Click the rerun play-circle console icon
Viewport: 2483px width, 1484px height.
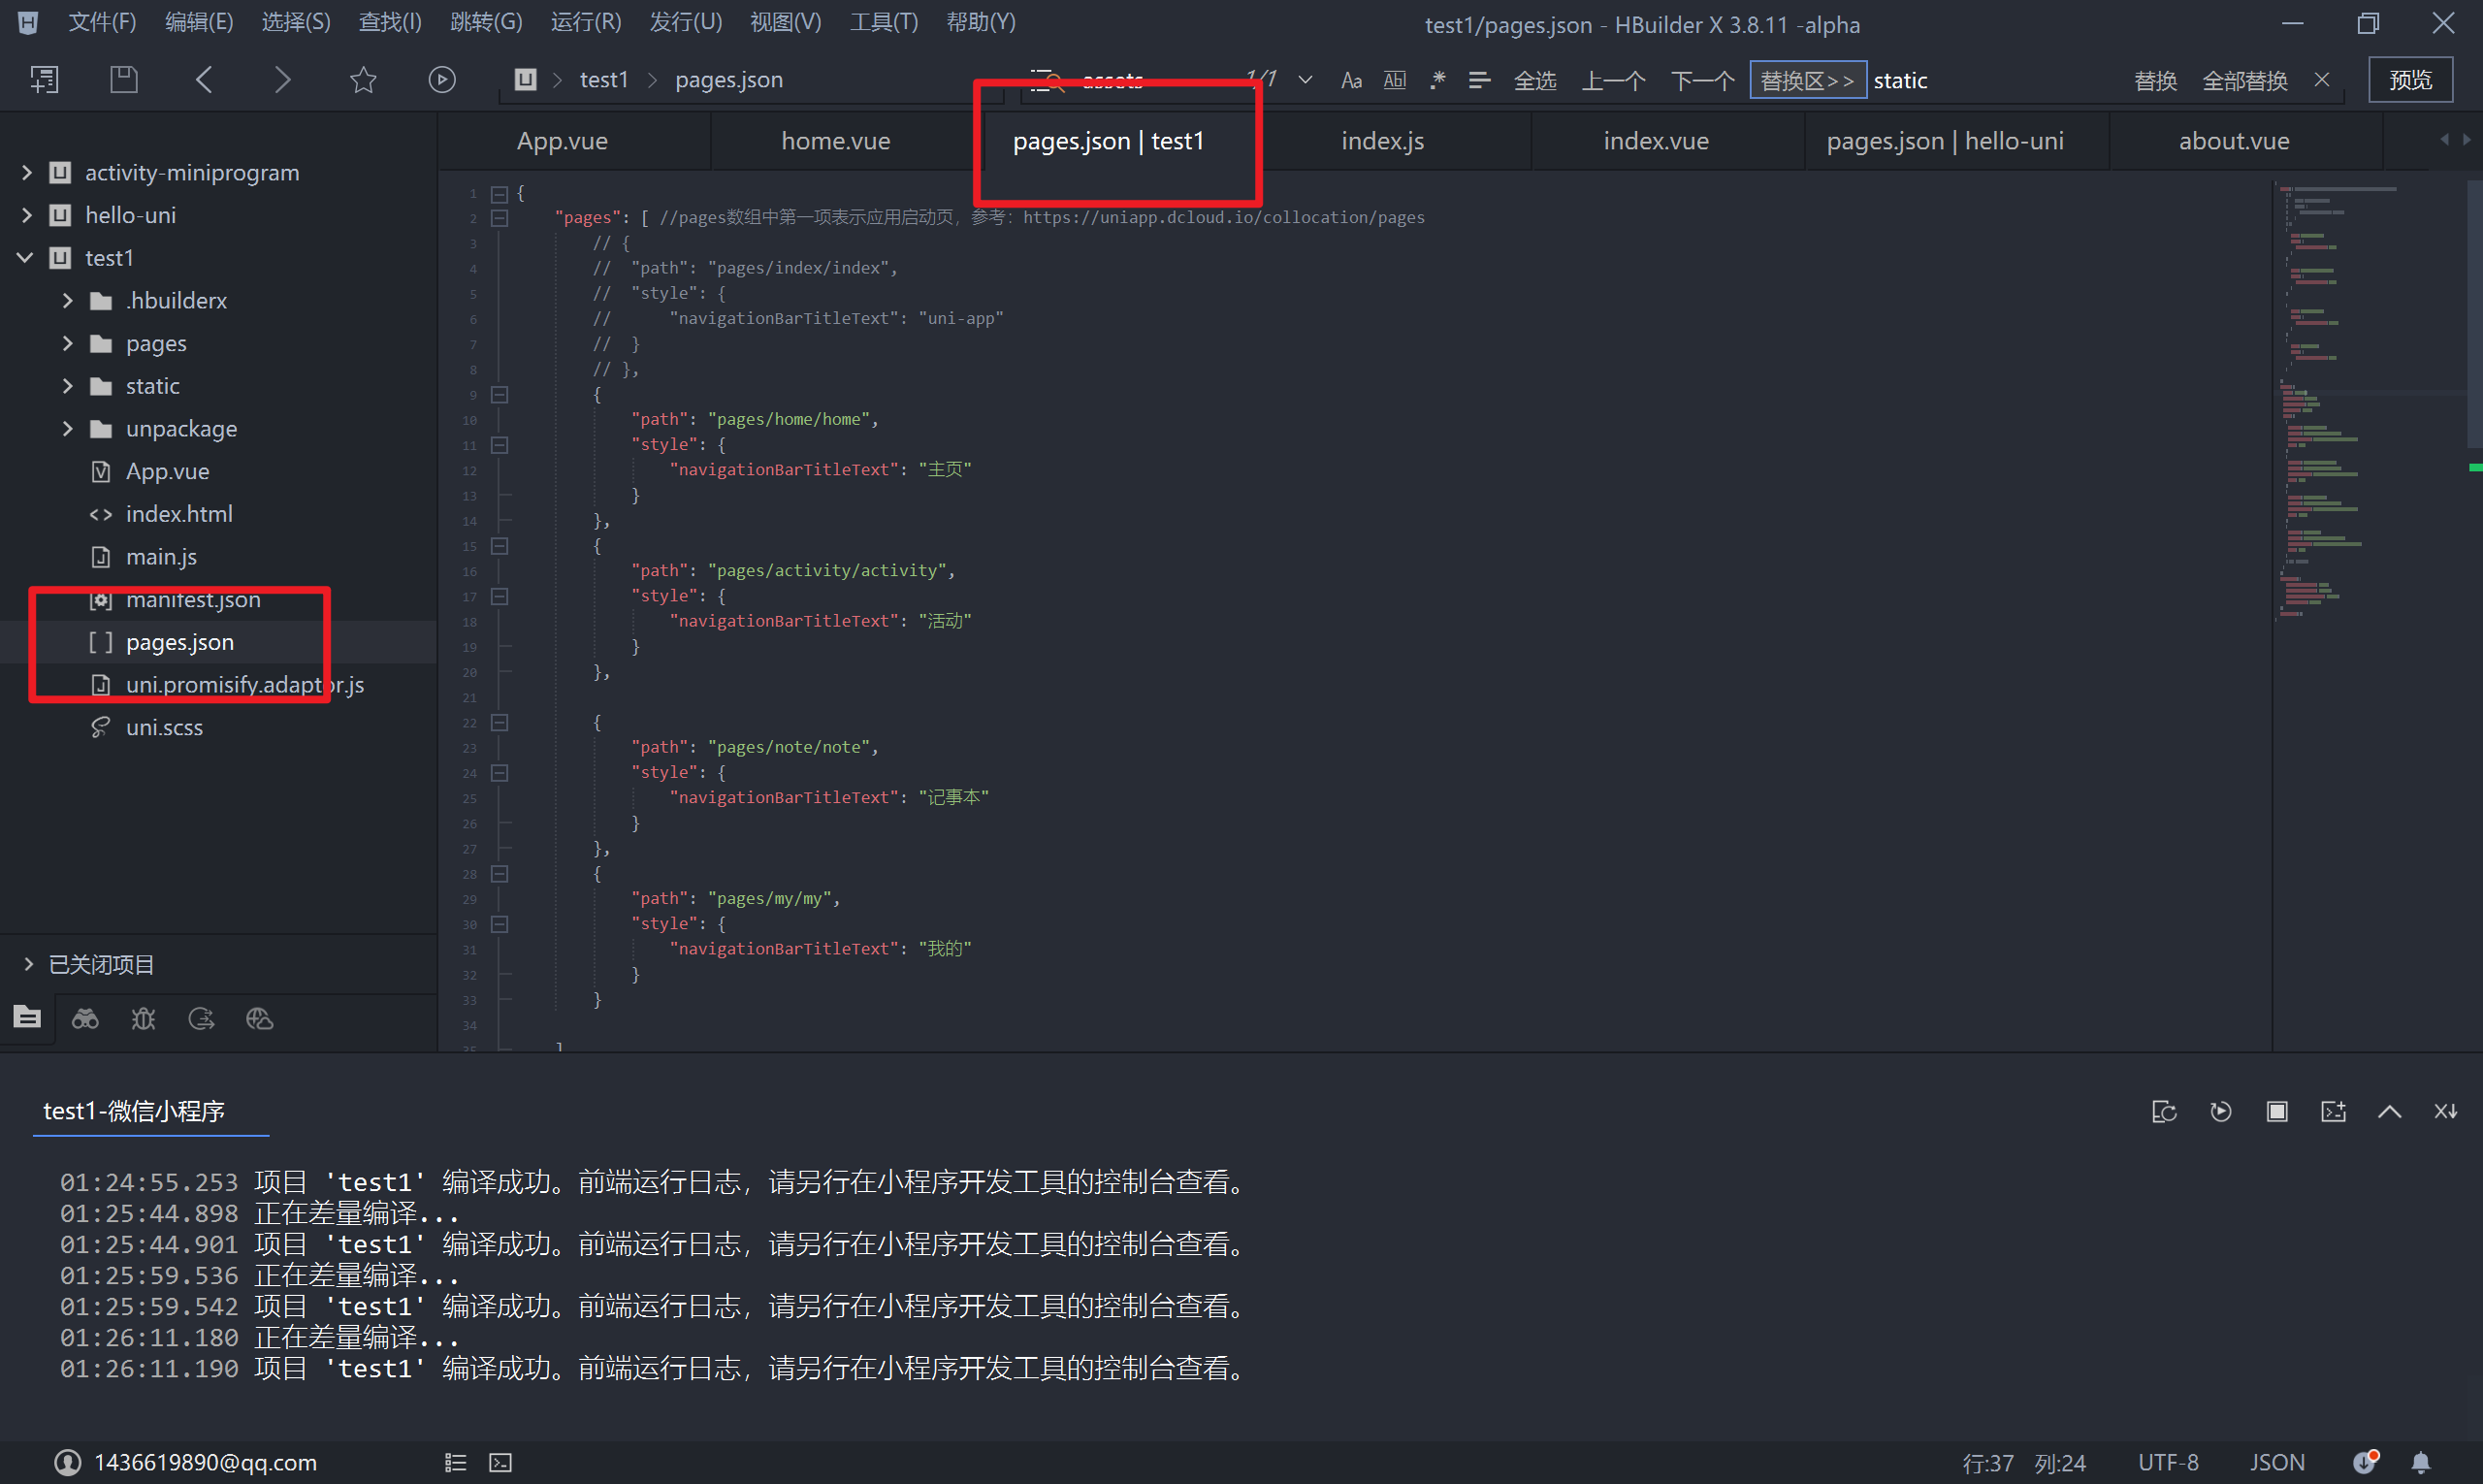pyautogui.click(x=2221, y=1112)
